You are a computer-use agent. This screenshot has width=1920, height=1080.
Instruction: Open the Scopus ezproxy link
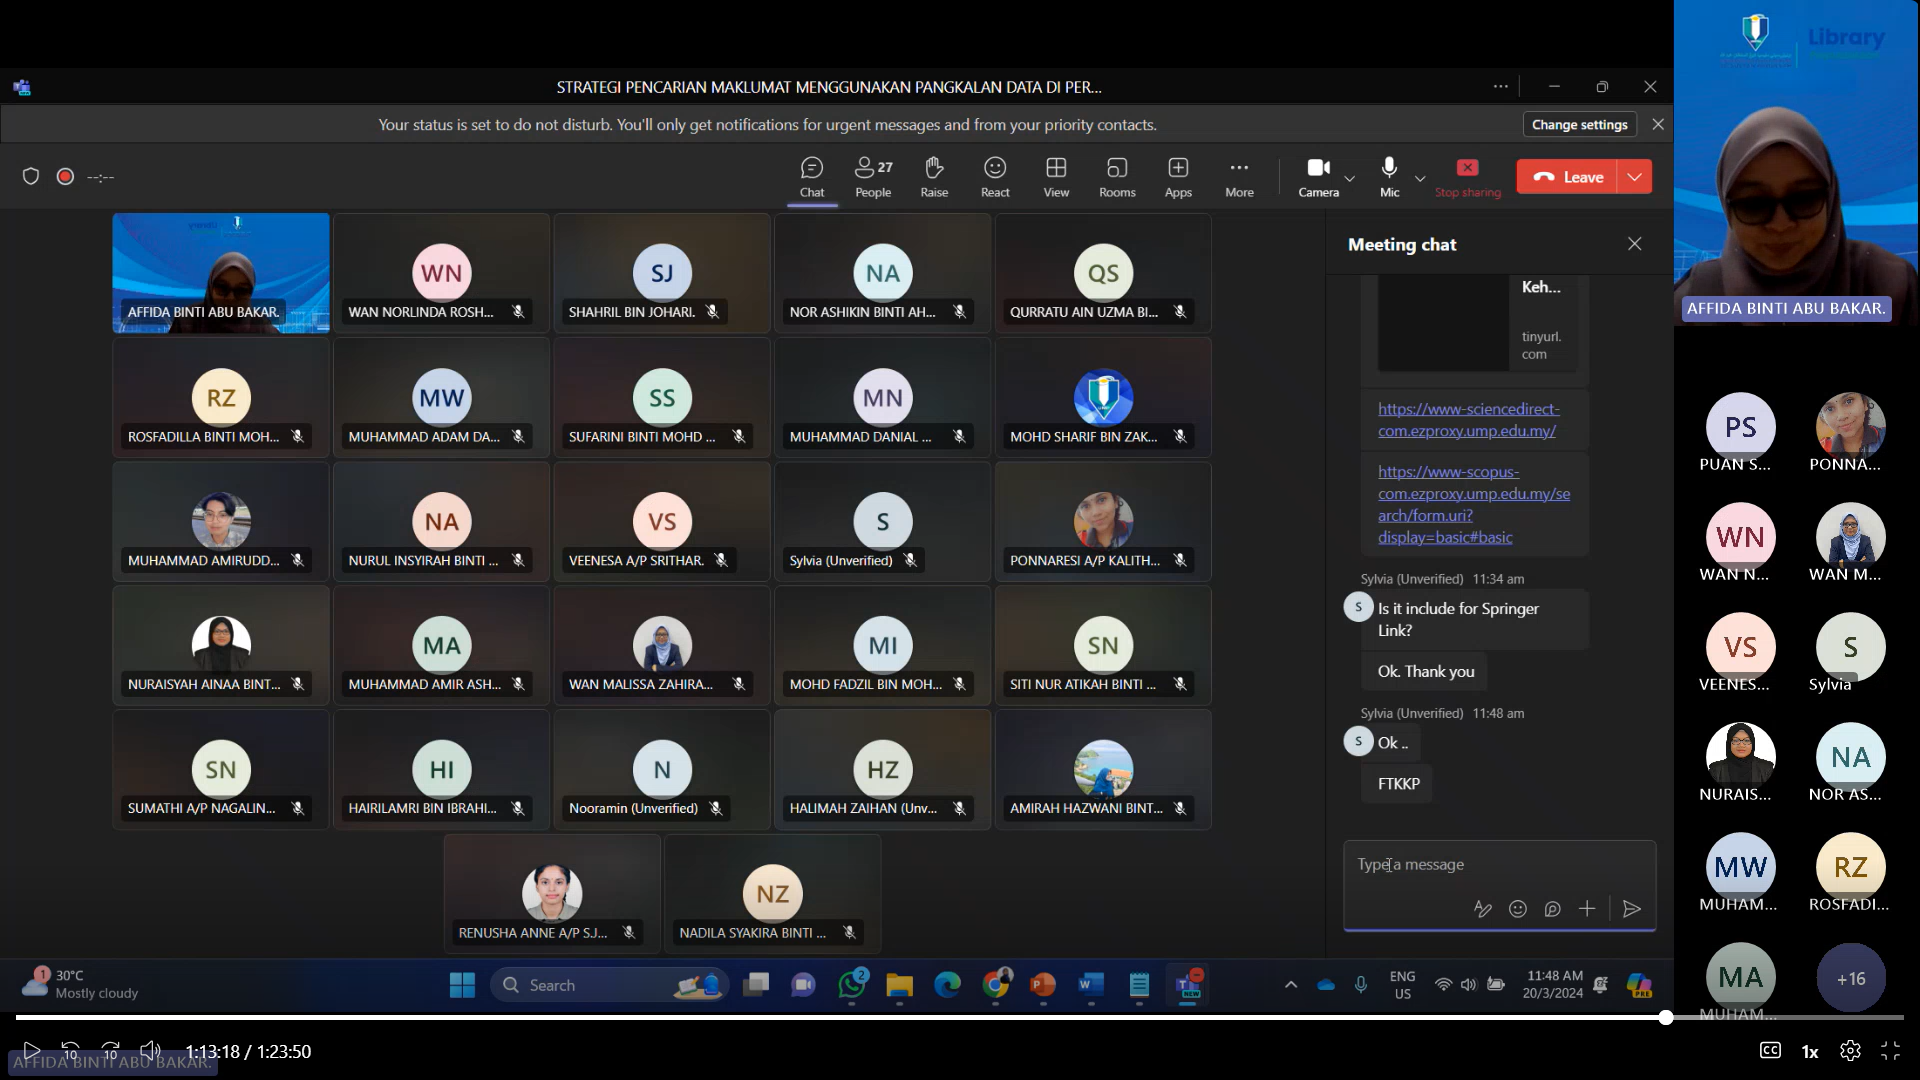click(1473, 504)
